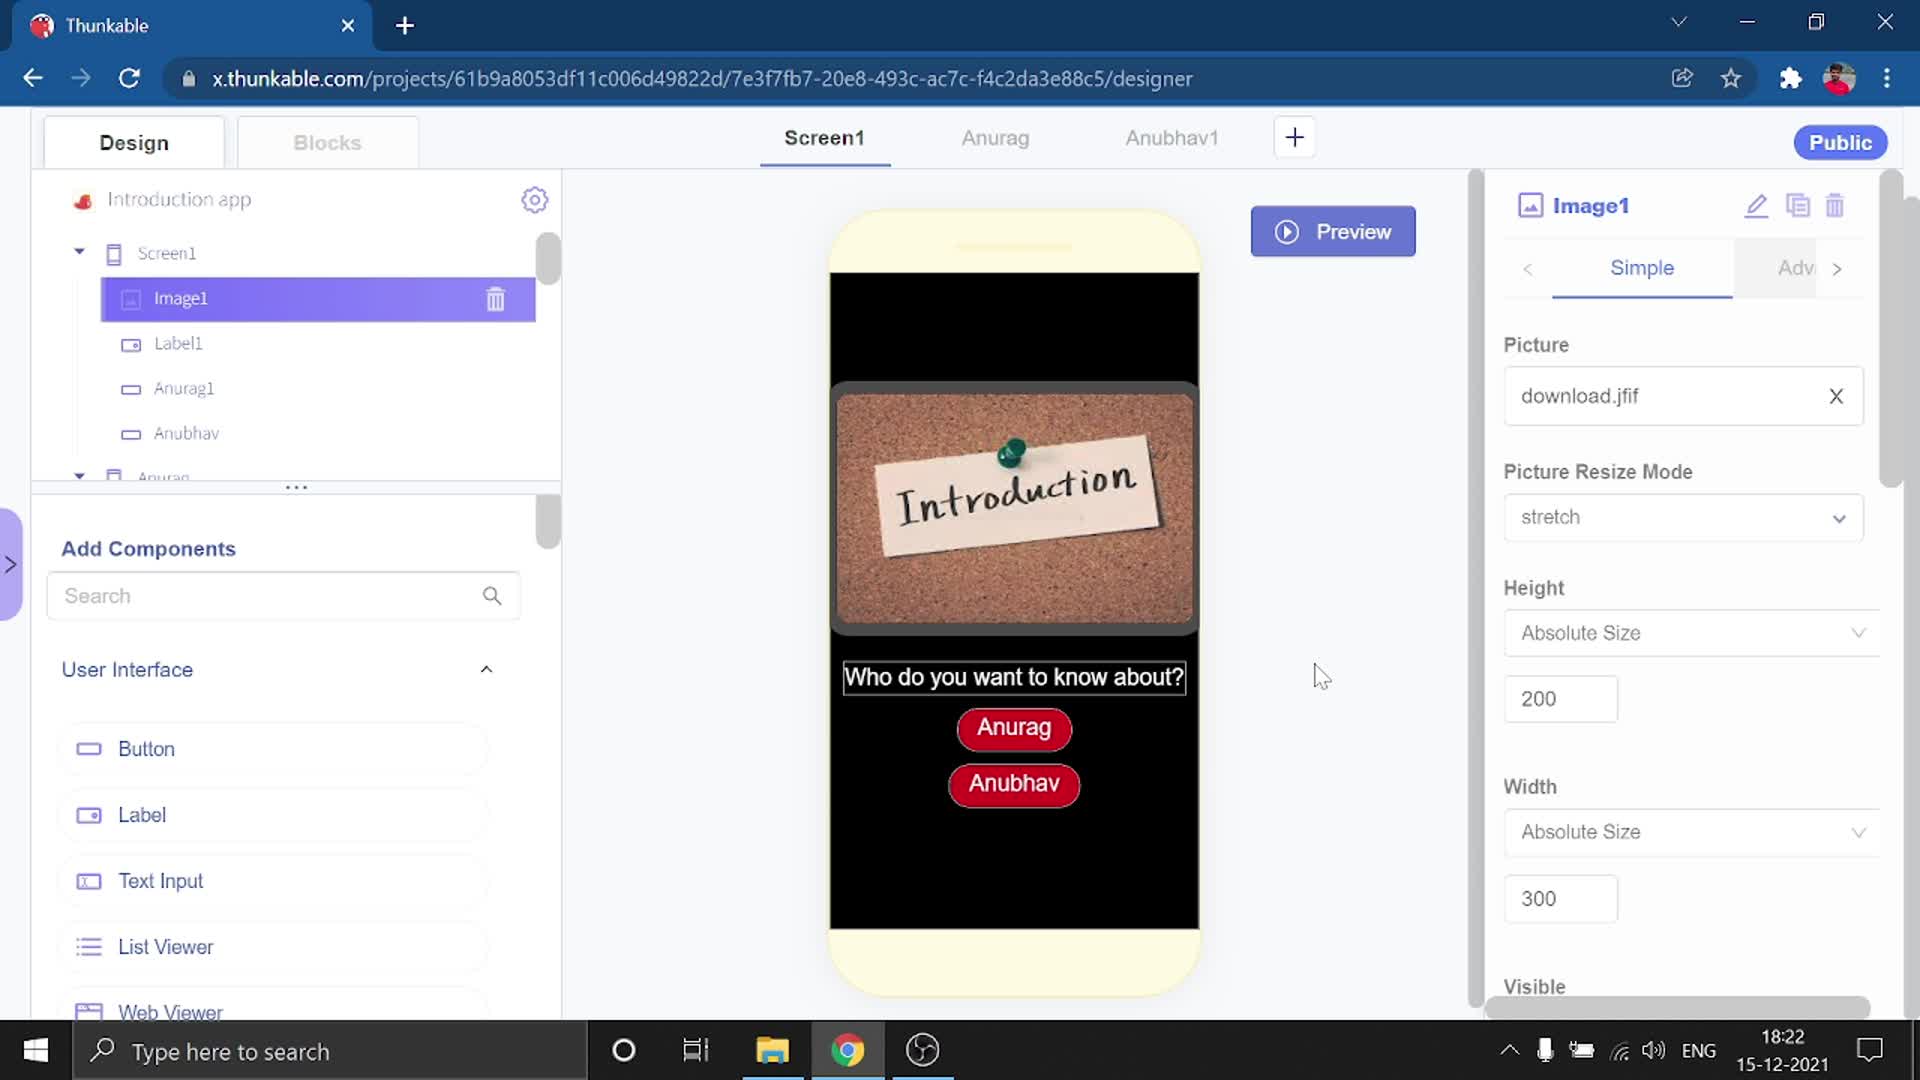Viewport: 1920px width, 1080px height.
Task: Rename Image1 with the pencil icon
Action: (1756, 206)
